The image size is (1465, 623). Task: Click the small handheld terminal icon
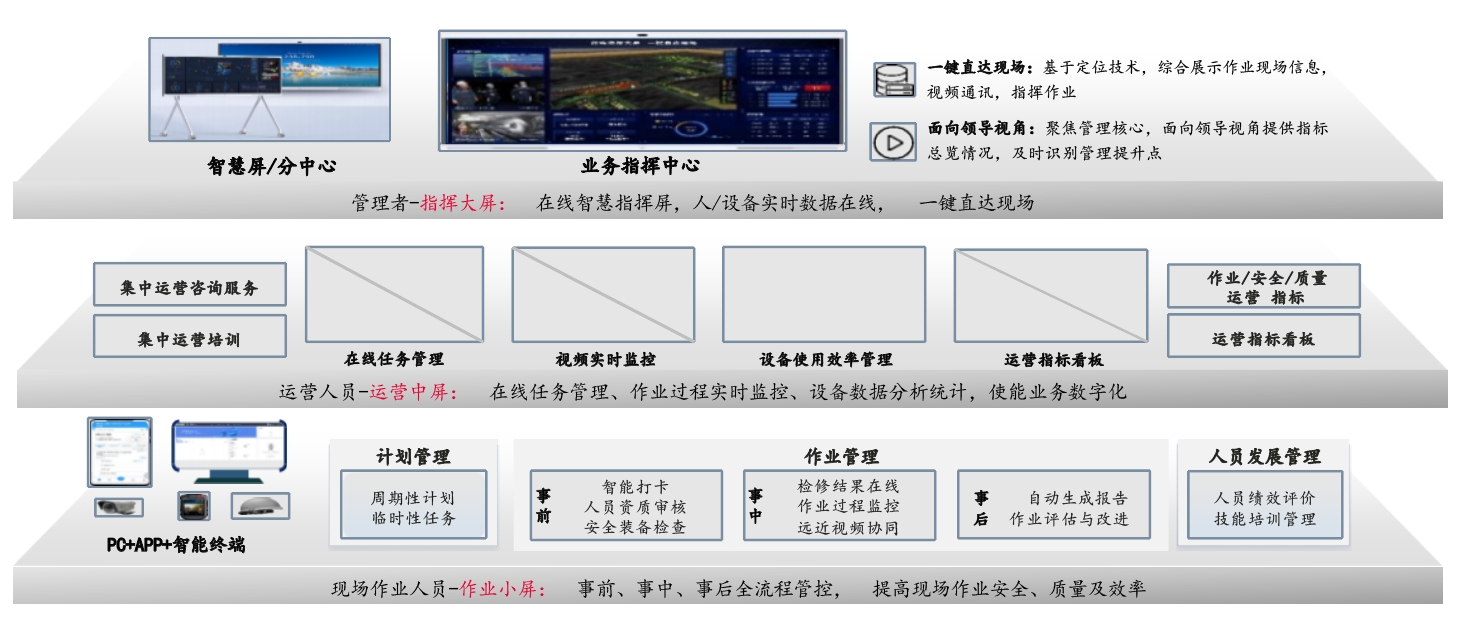pos(193,506)
